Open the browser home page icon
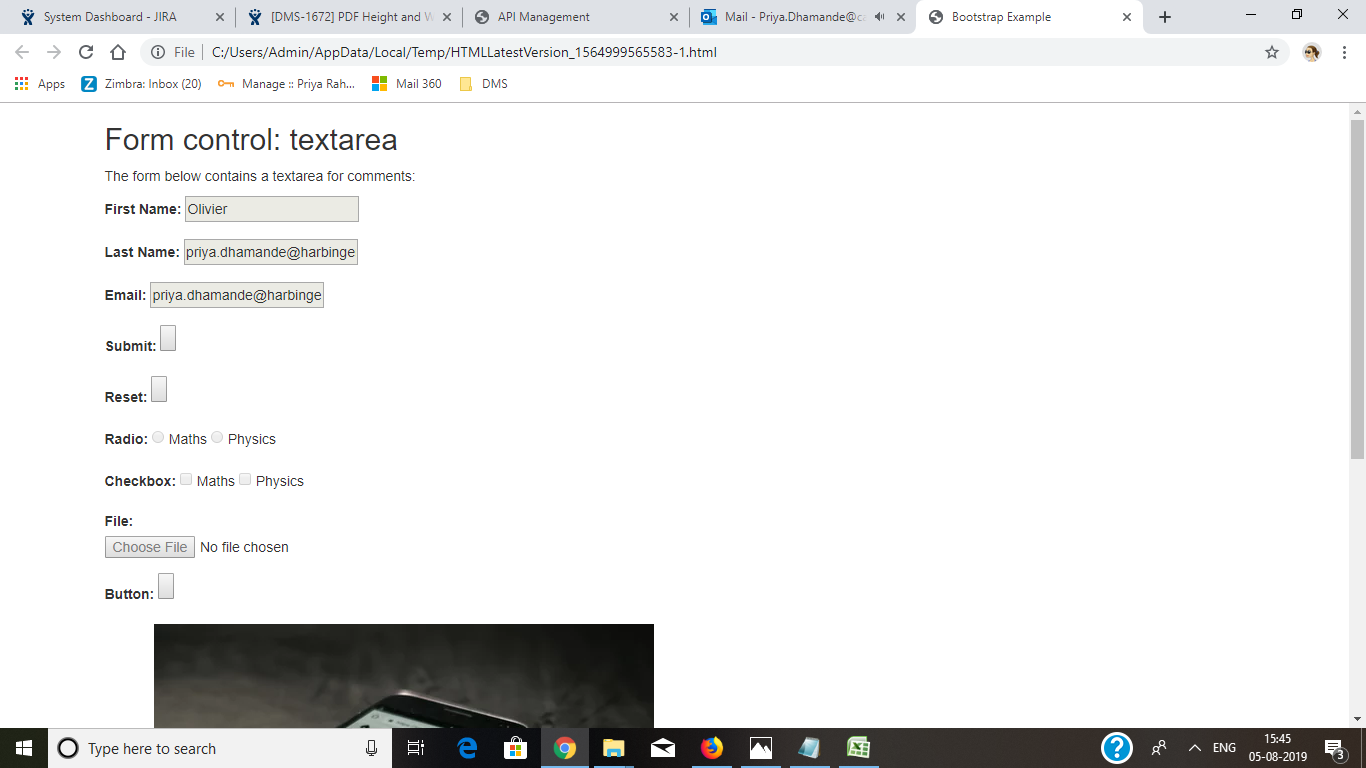This screenshot has height=768, width=1366. click(x=118, y=52)
